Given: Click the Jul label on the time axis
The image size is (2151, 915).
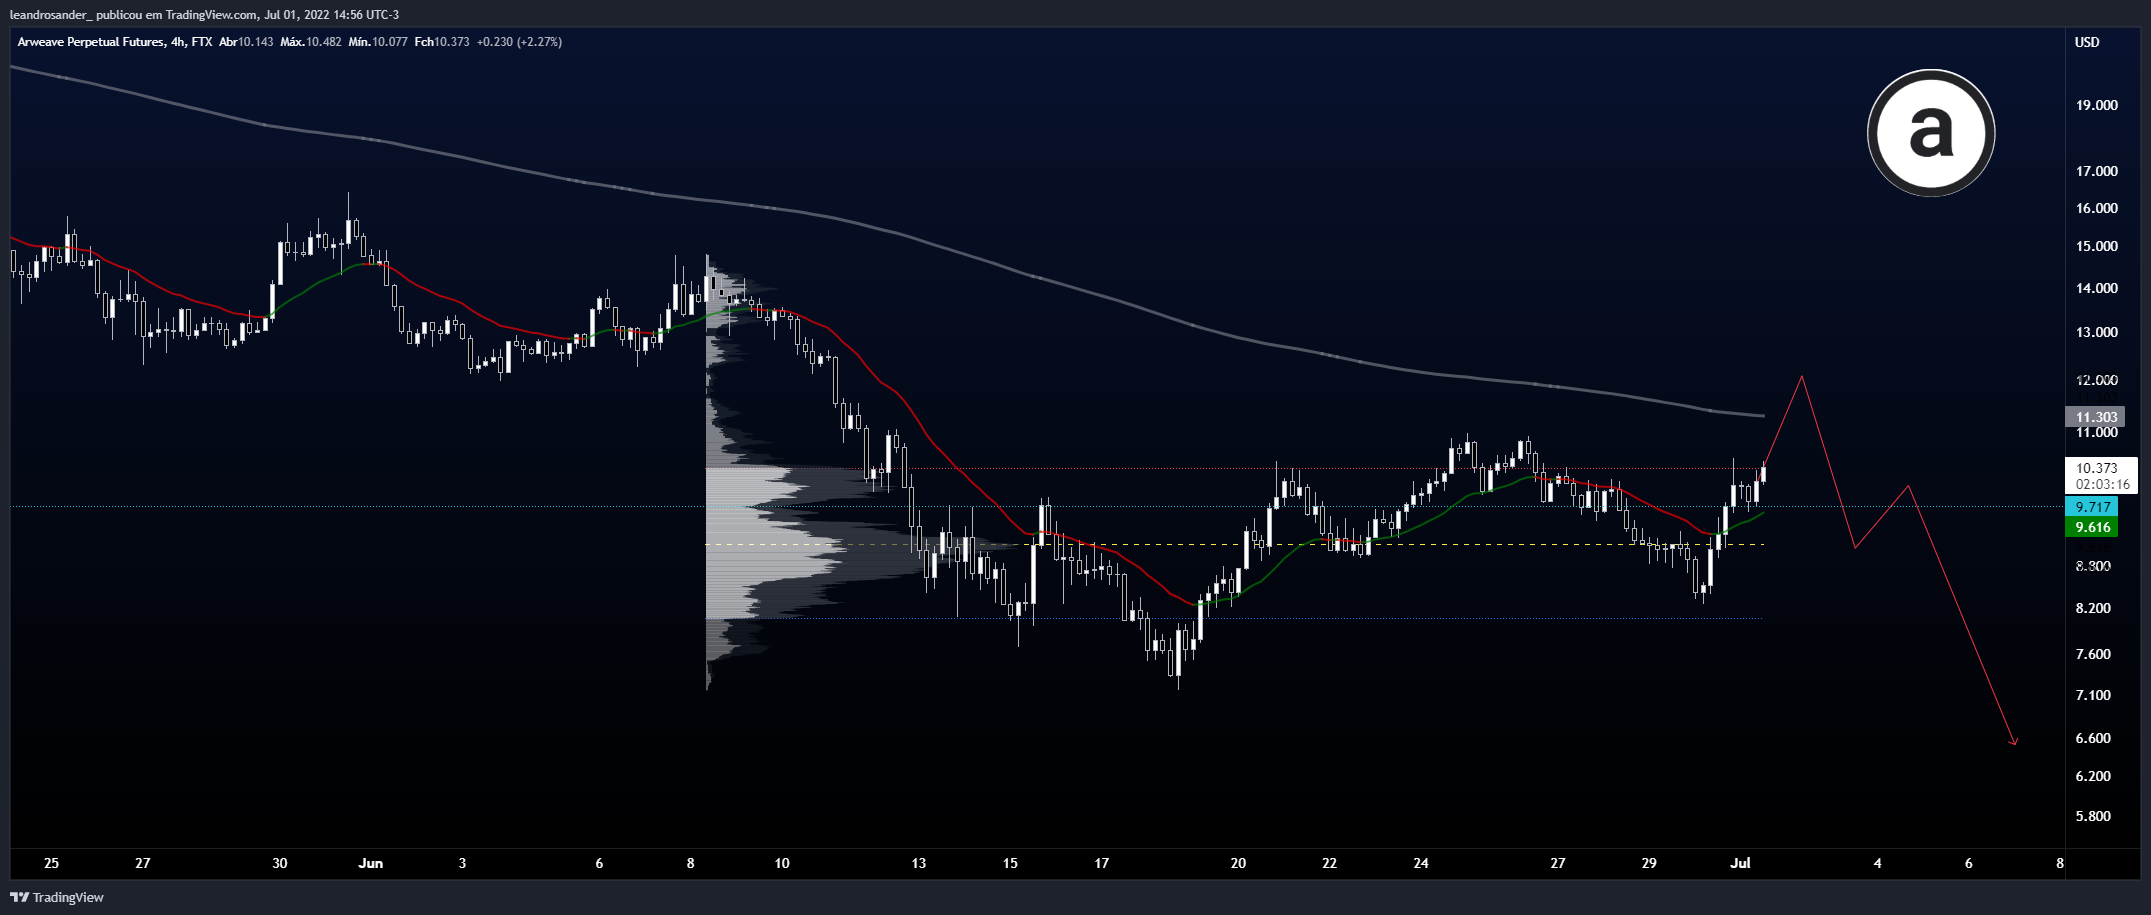Looking at the screenshot, I should [1740, 863].
